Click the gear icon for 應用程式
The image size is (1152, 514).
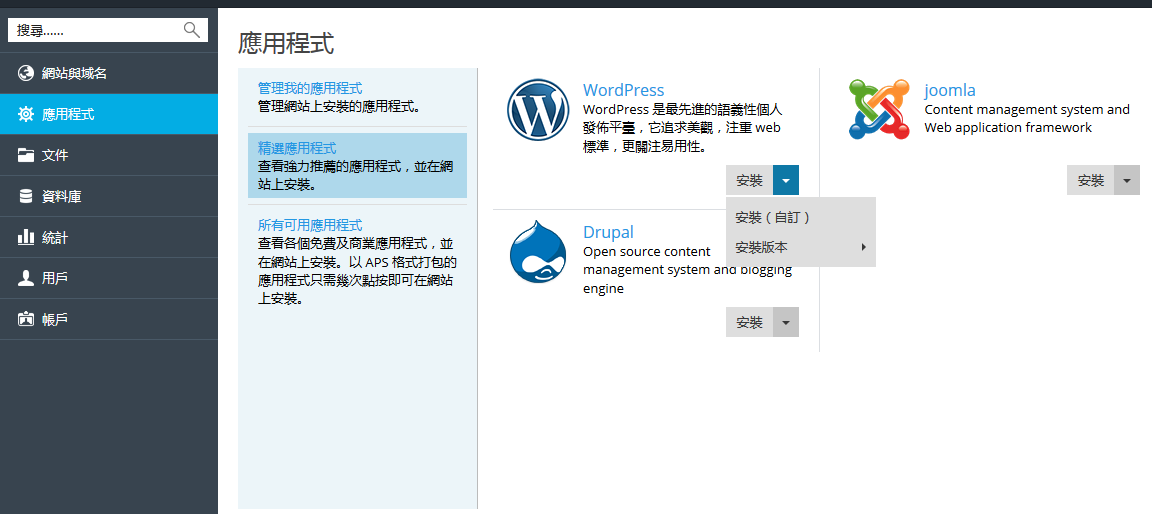pyautogui.click(x=26, y=114)
